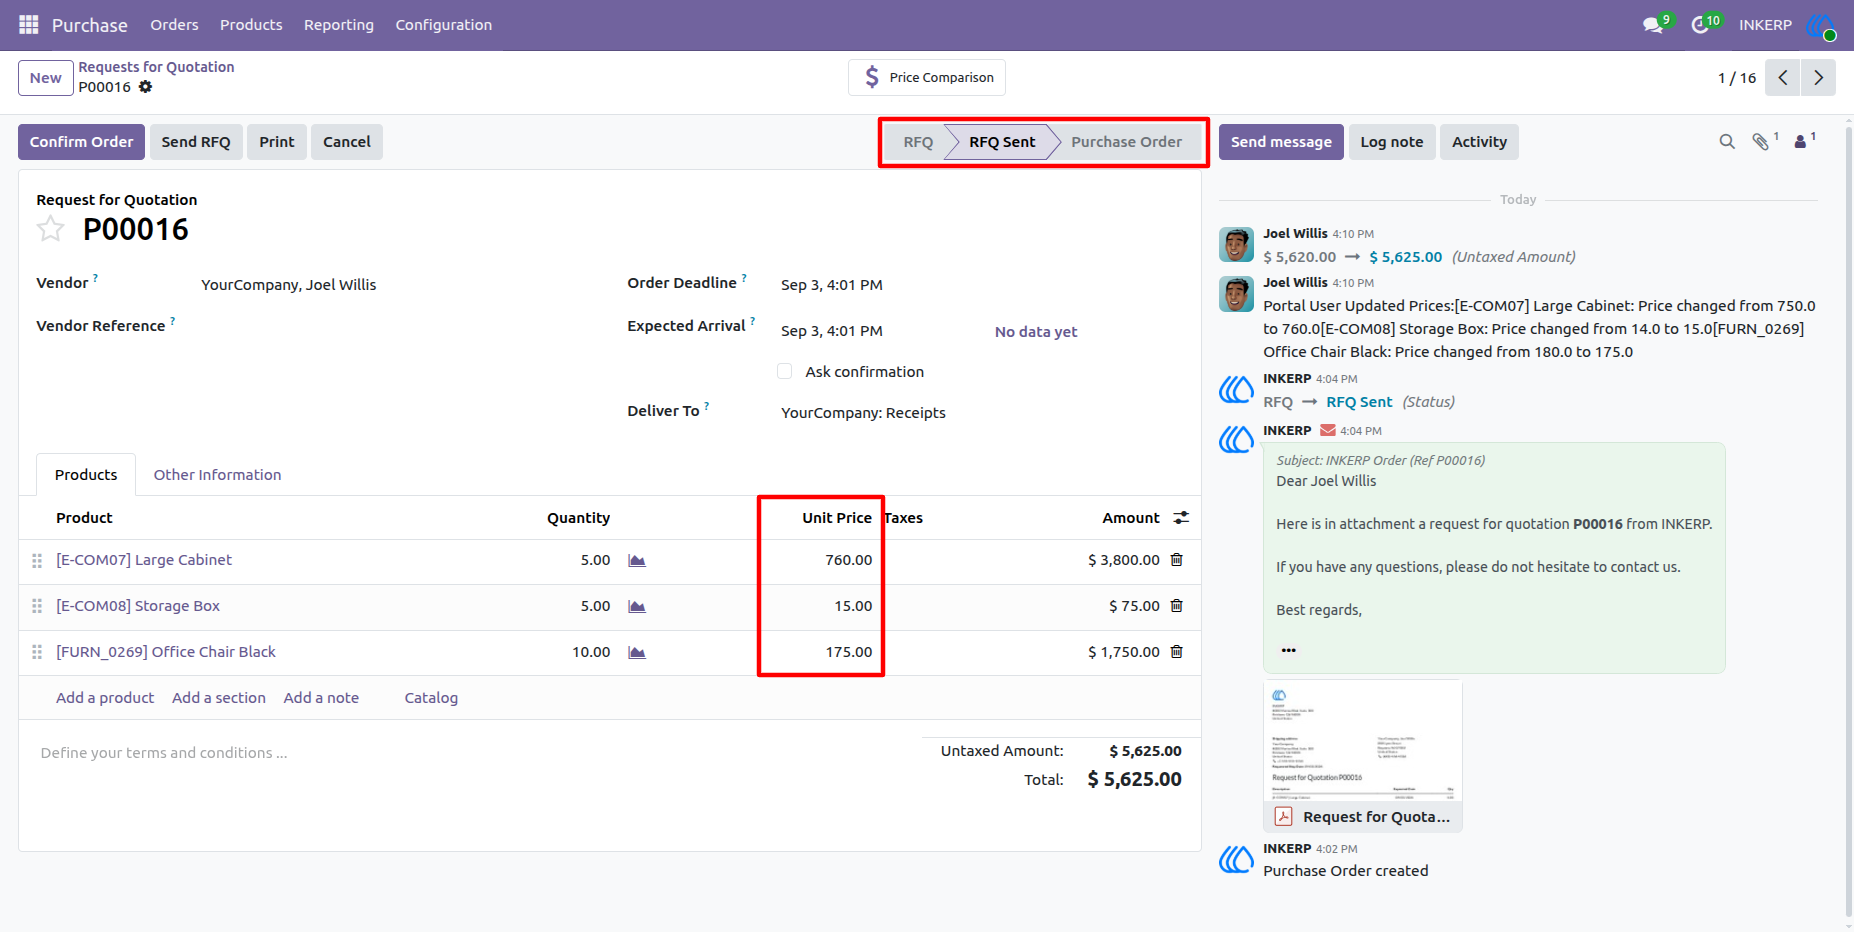The image size is (1854, 932).
Task: Go to the previous record arrow
Action: click(x=1783, y=78)
